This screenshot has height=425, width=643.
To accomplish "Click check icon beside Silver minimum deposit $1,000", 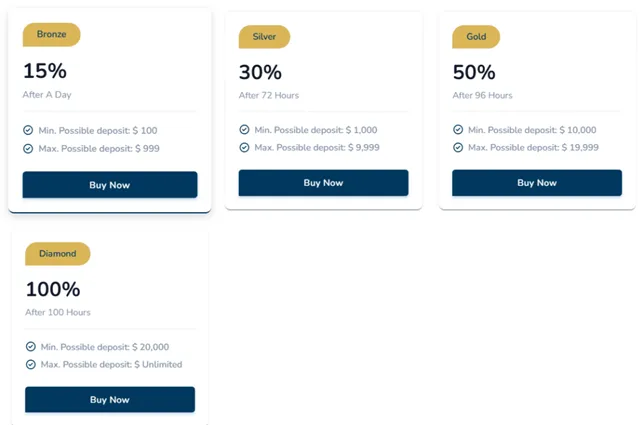I will pyautogui.click(x=244, y=129).
